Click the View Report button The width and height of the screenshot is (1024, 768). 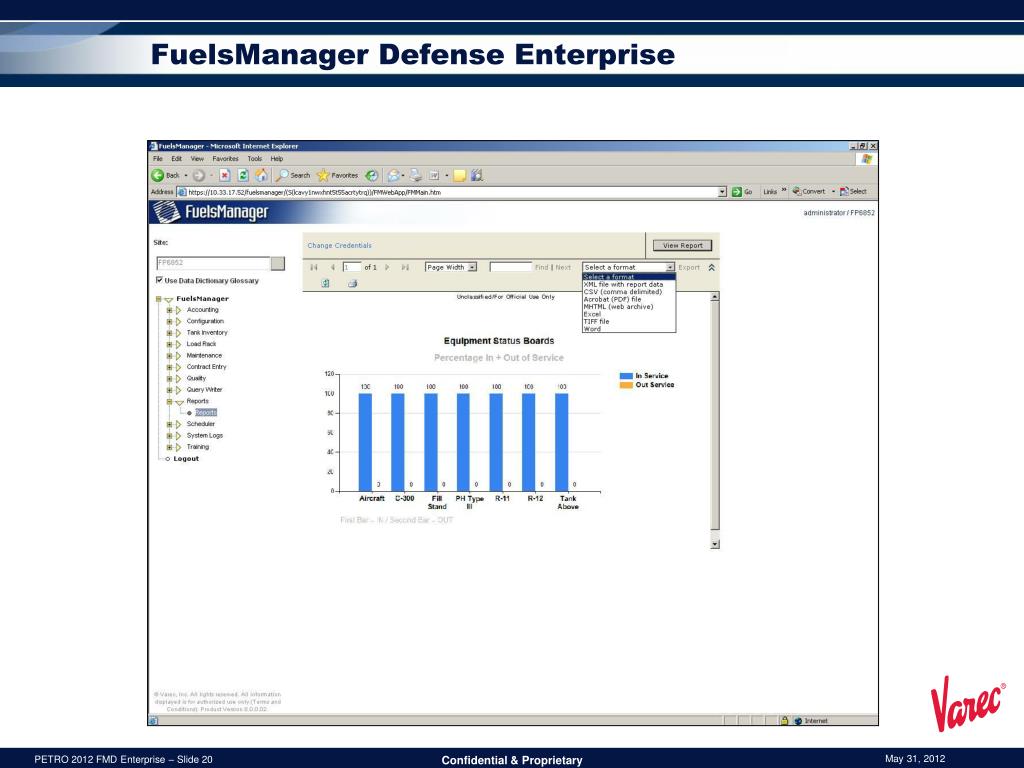682,246
